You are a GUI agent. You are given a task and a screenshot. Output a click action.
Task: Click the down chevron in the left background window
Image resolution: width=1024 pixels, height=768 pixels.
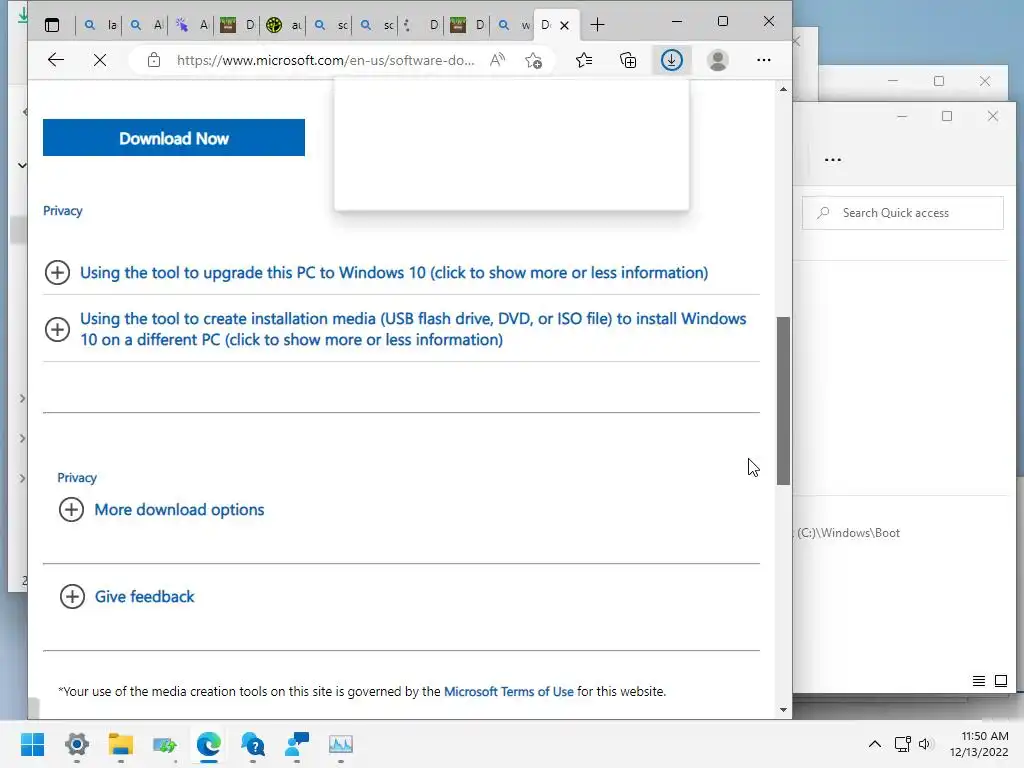click(x=22, y=165)
